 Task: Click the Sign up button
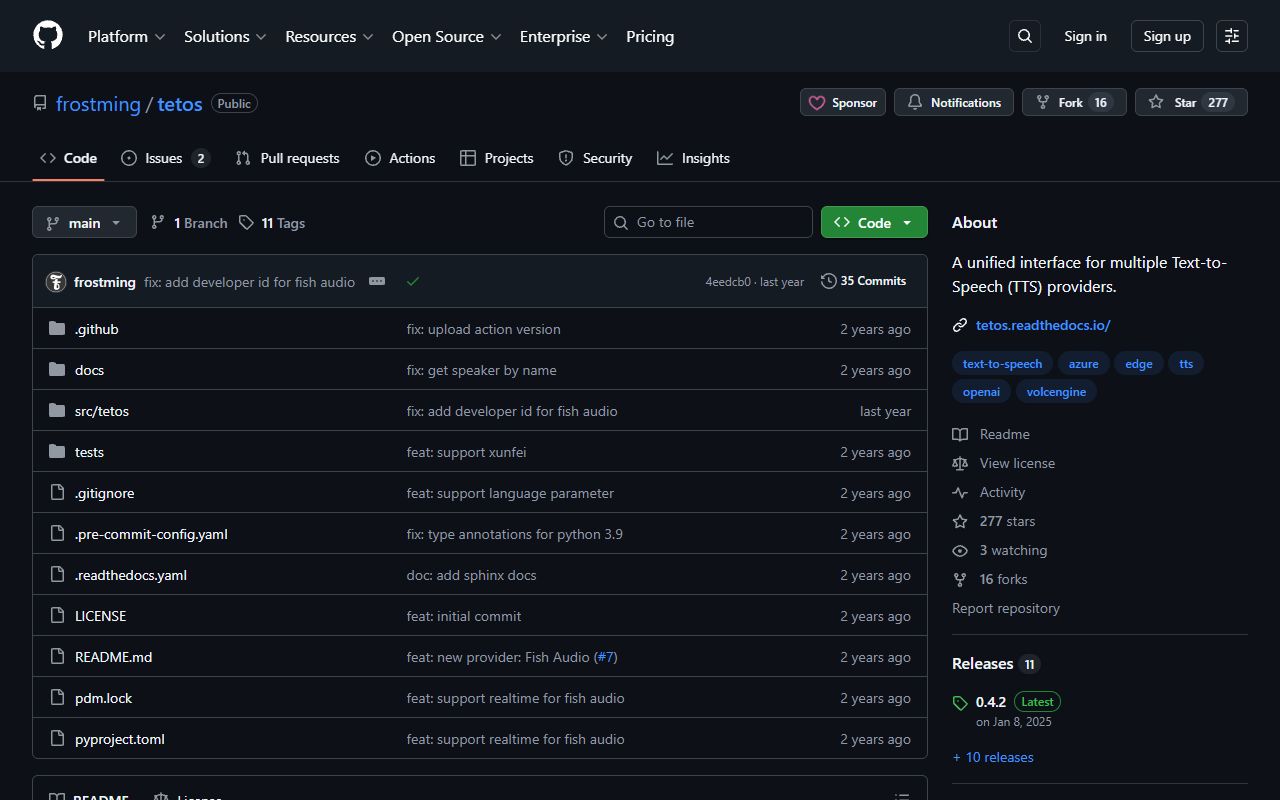pos(1166,35)
